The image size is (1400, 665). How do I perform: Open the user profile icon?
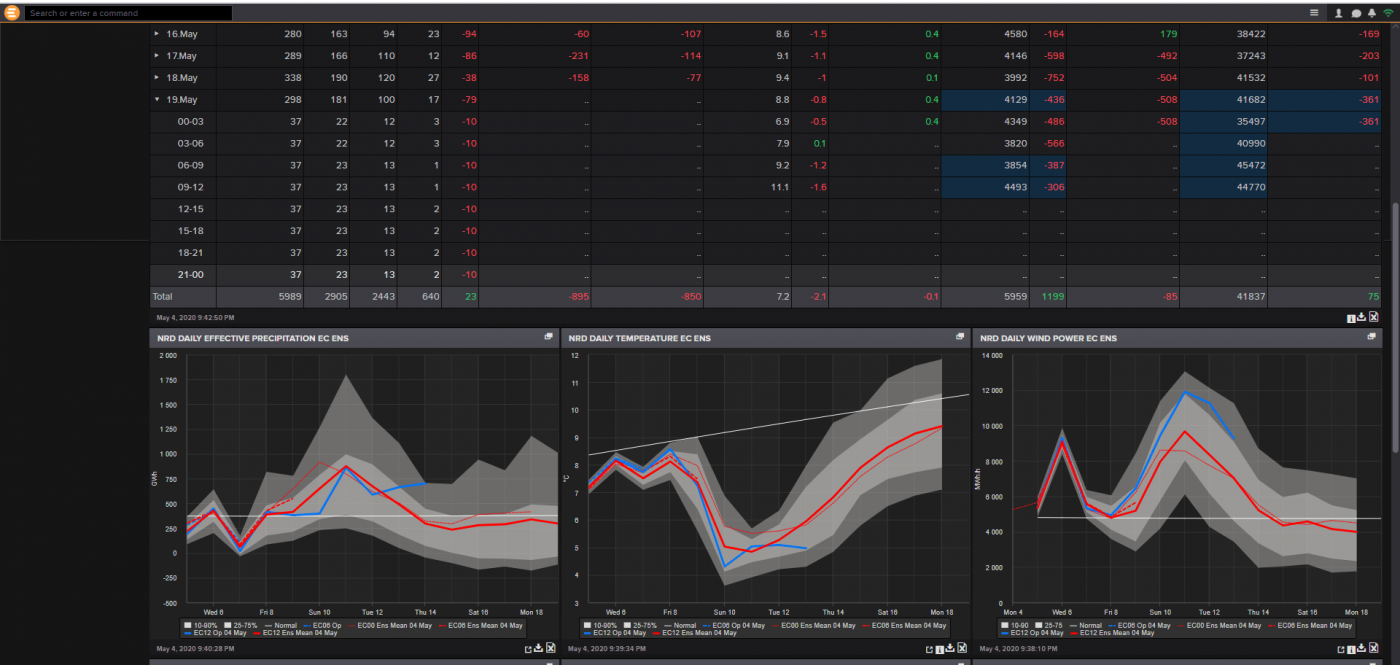(1338, 13)
